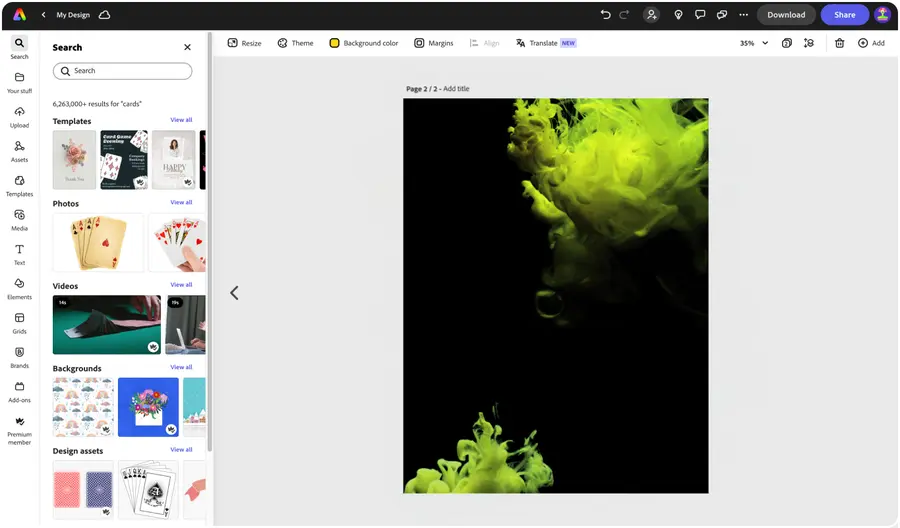Click the Resize toolbar option
This screenshot has width=900, height=528.
(x=245, y=43)
